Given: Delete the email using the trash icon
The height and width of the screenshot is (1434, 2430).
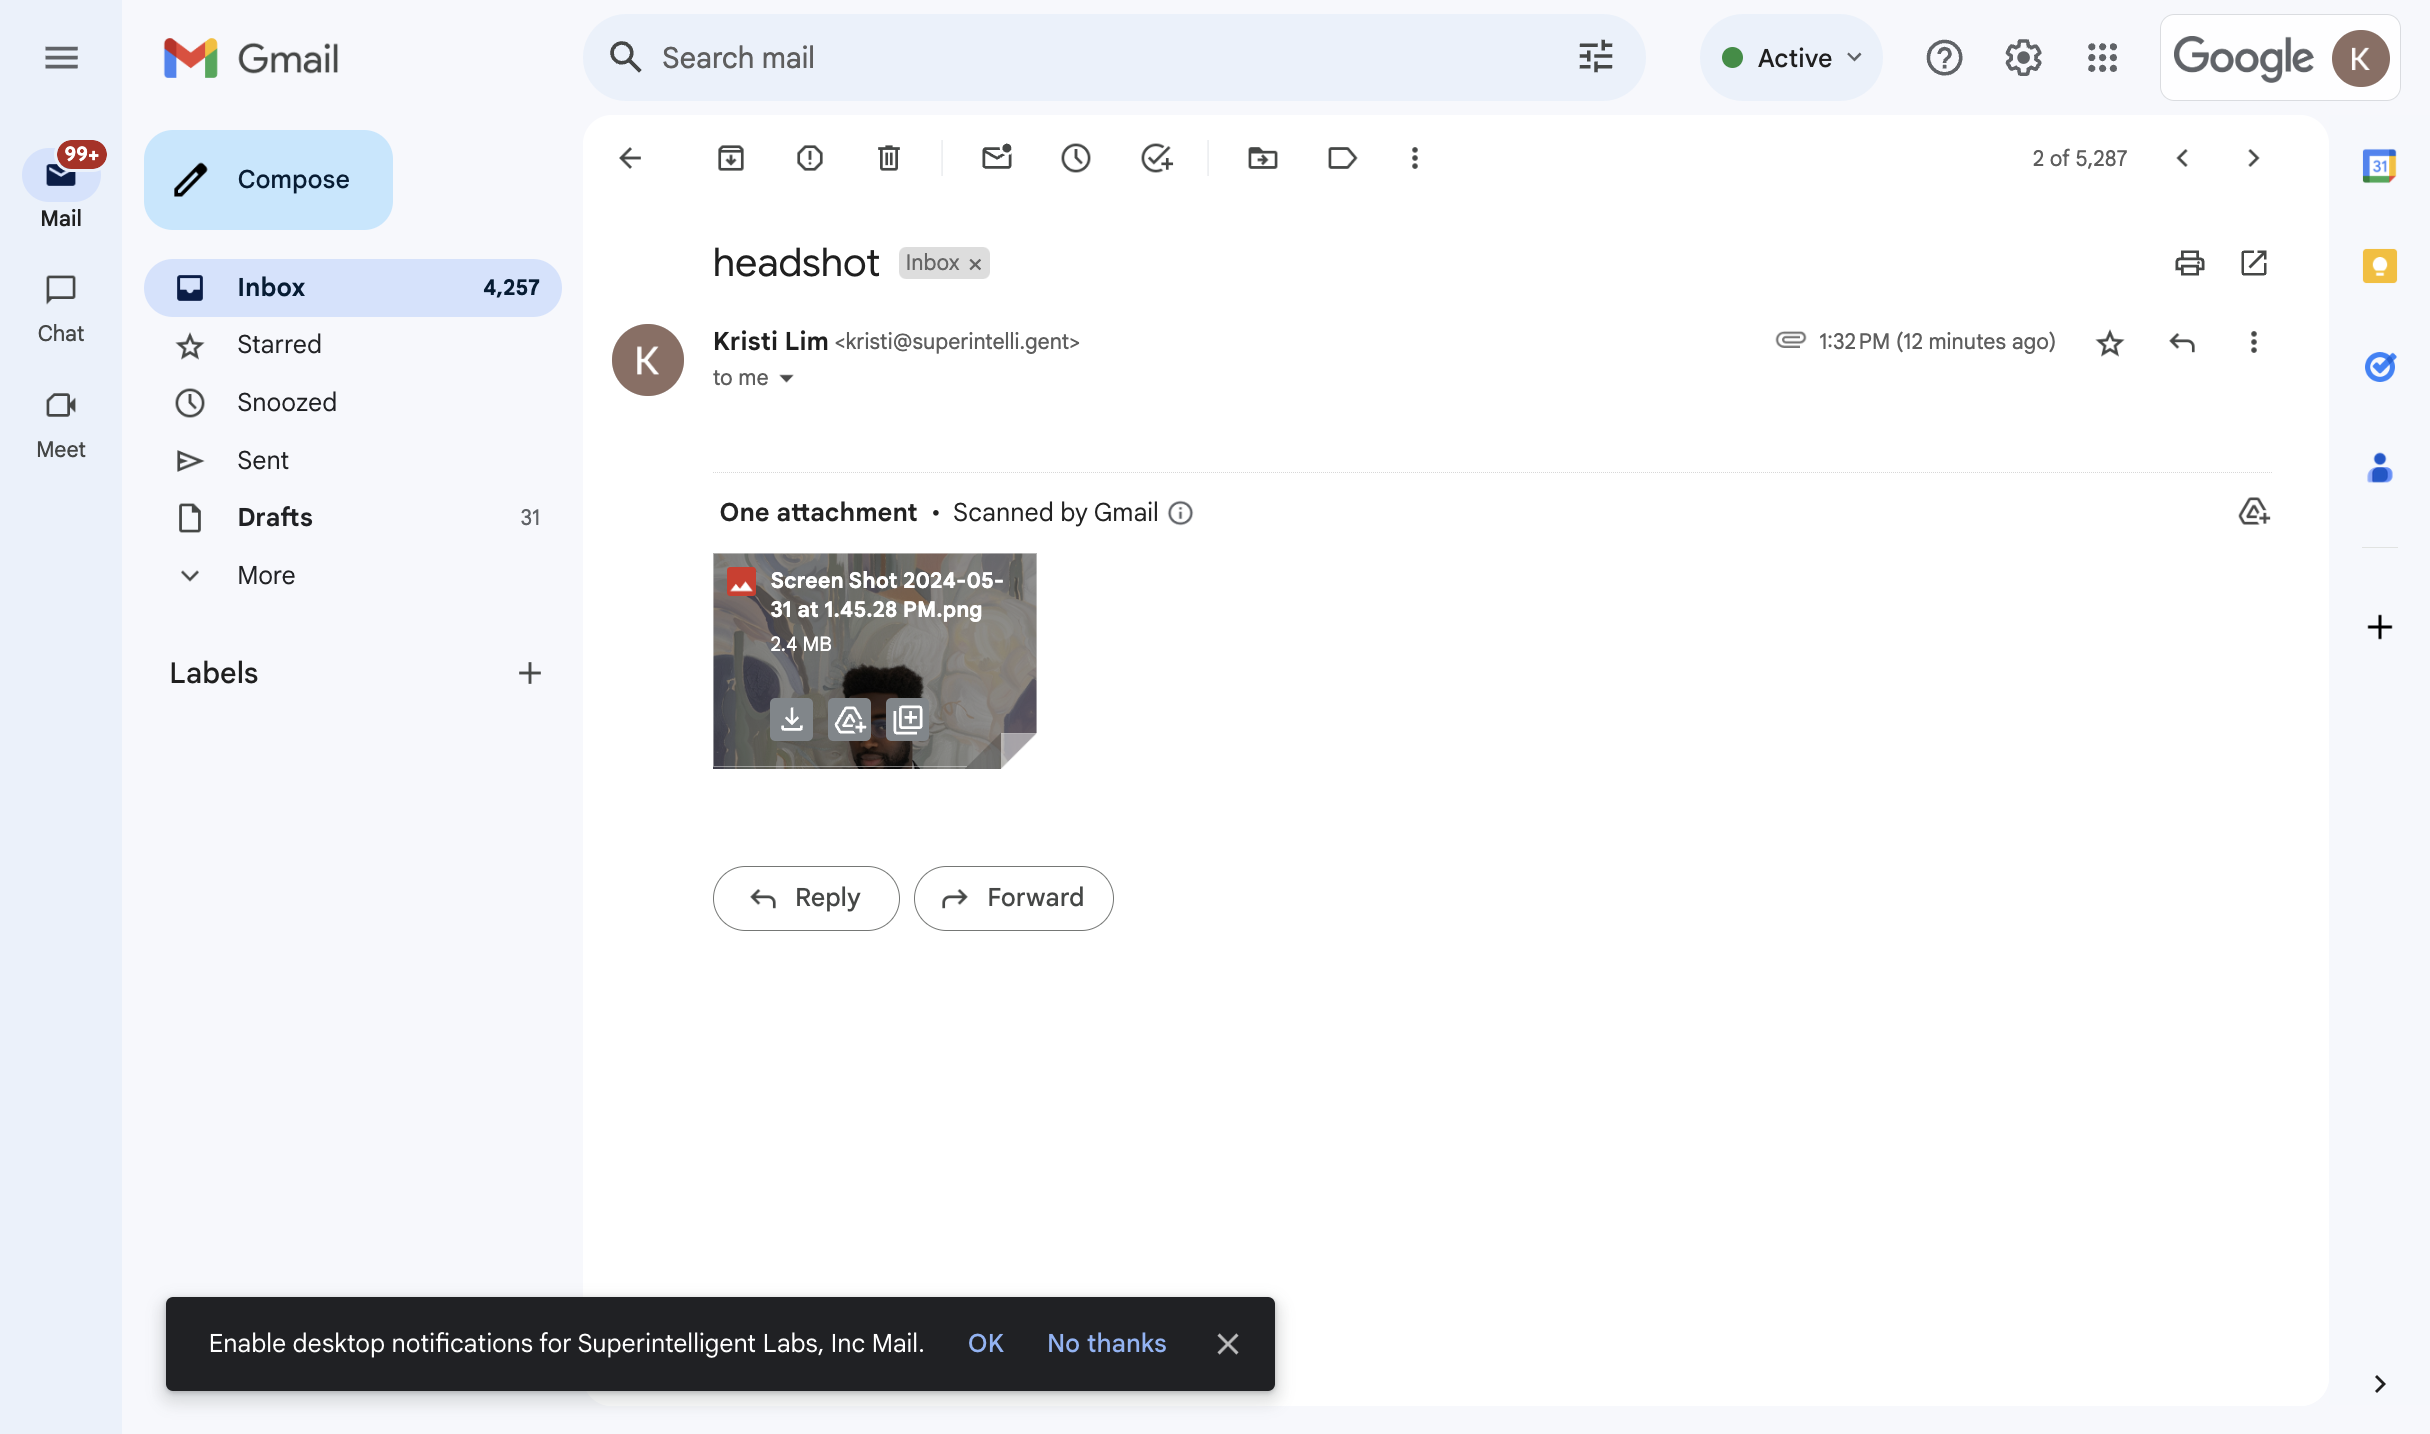Looking at the screenshot, I should [888, 158].
